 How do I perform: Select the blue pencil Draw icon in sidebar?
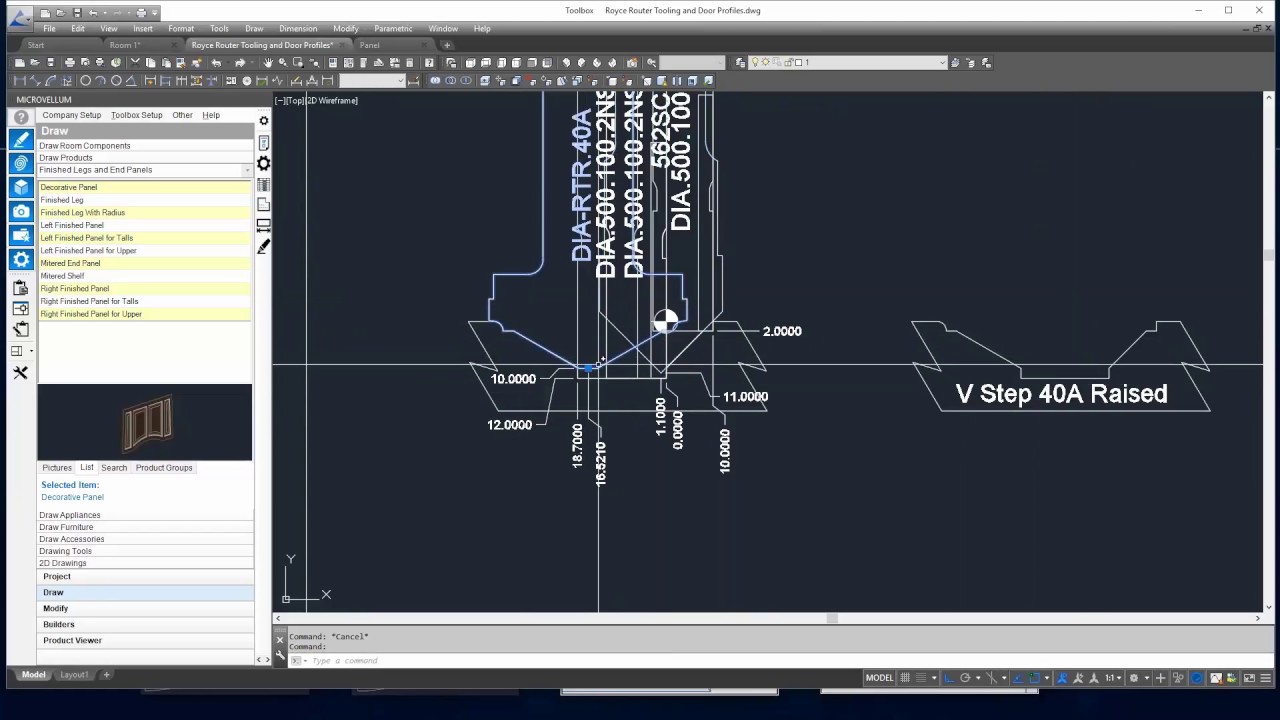(x=21, y=140)
